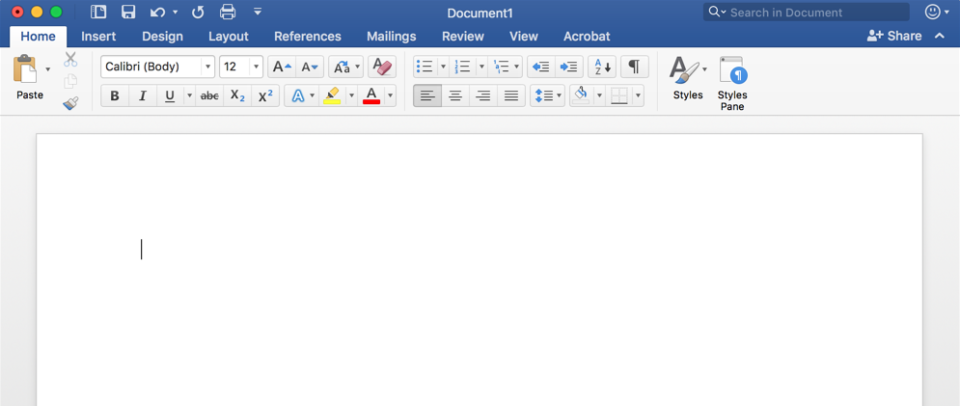
Task: Open the References tab
Action: [x=307, y=36]
